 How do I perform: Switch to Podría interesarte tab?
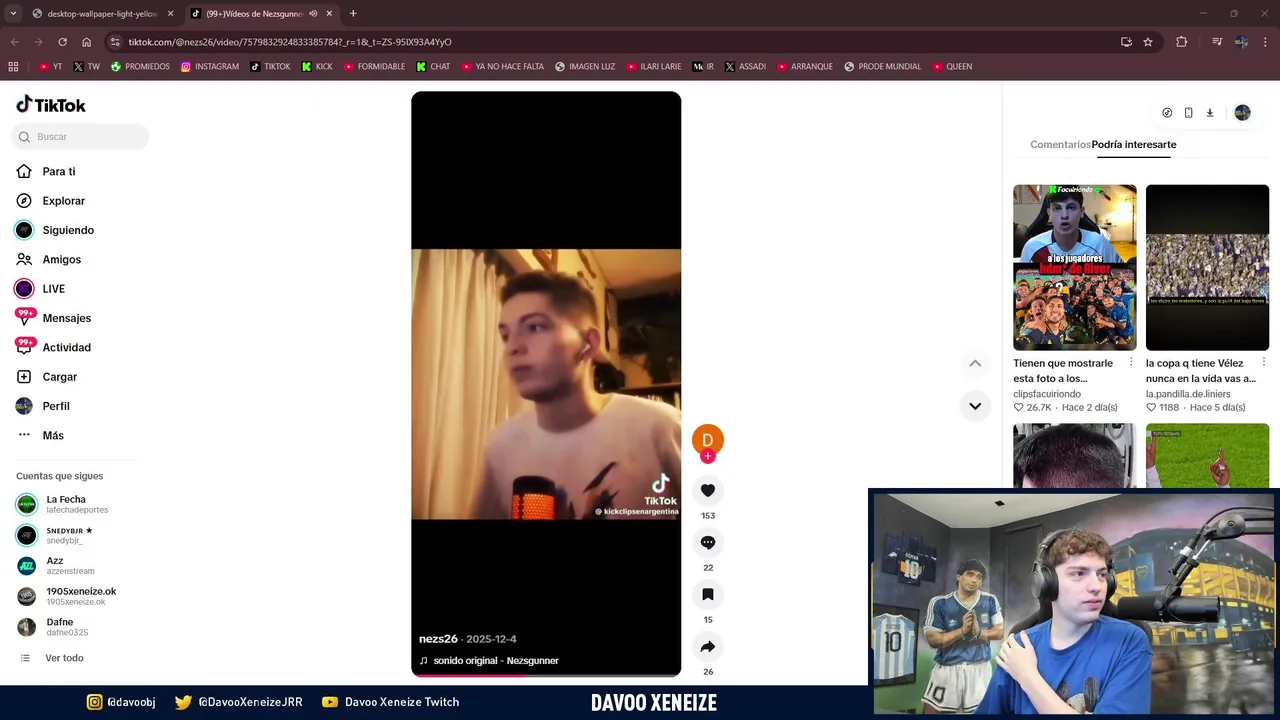(x=1134, y=144)
